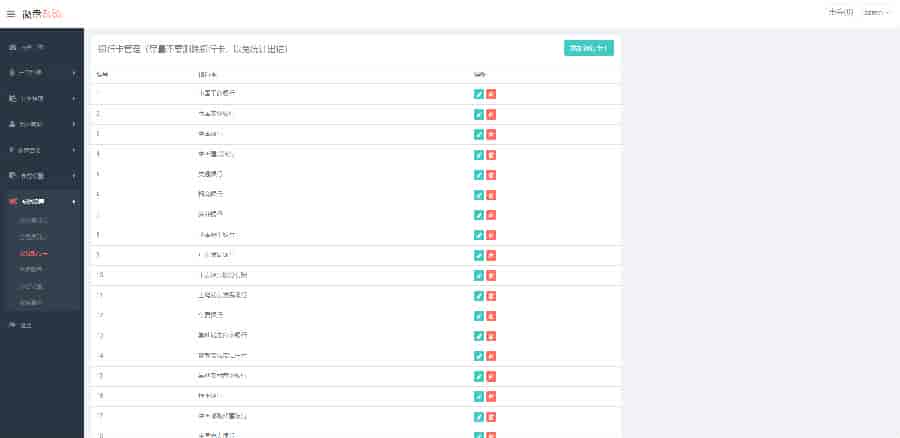
Task: Edit the bank in row 6
Action: 479,195
